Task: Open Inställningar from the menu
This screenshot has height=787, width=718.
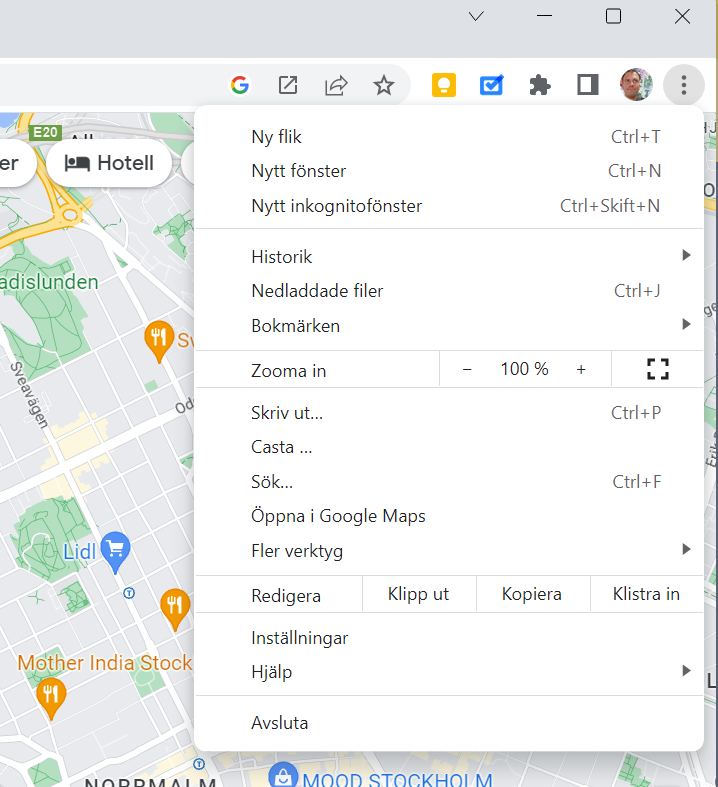Action: 300,638
